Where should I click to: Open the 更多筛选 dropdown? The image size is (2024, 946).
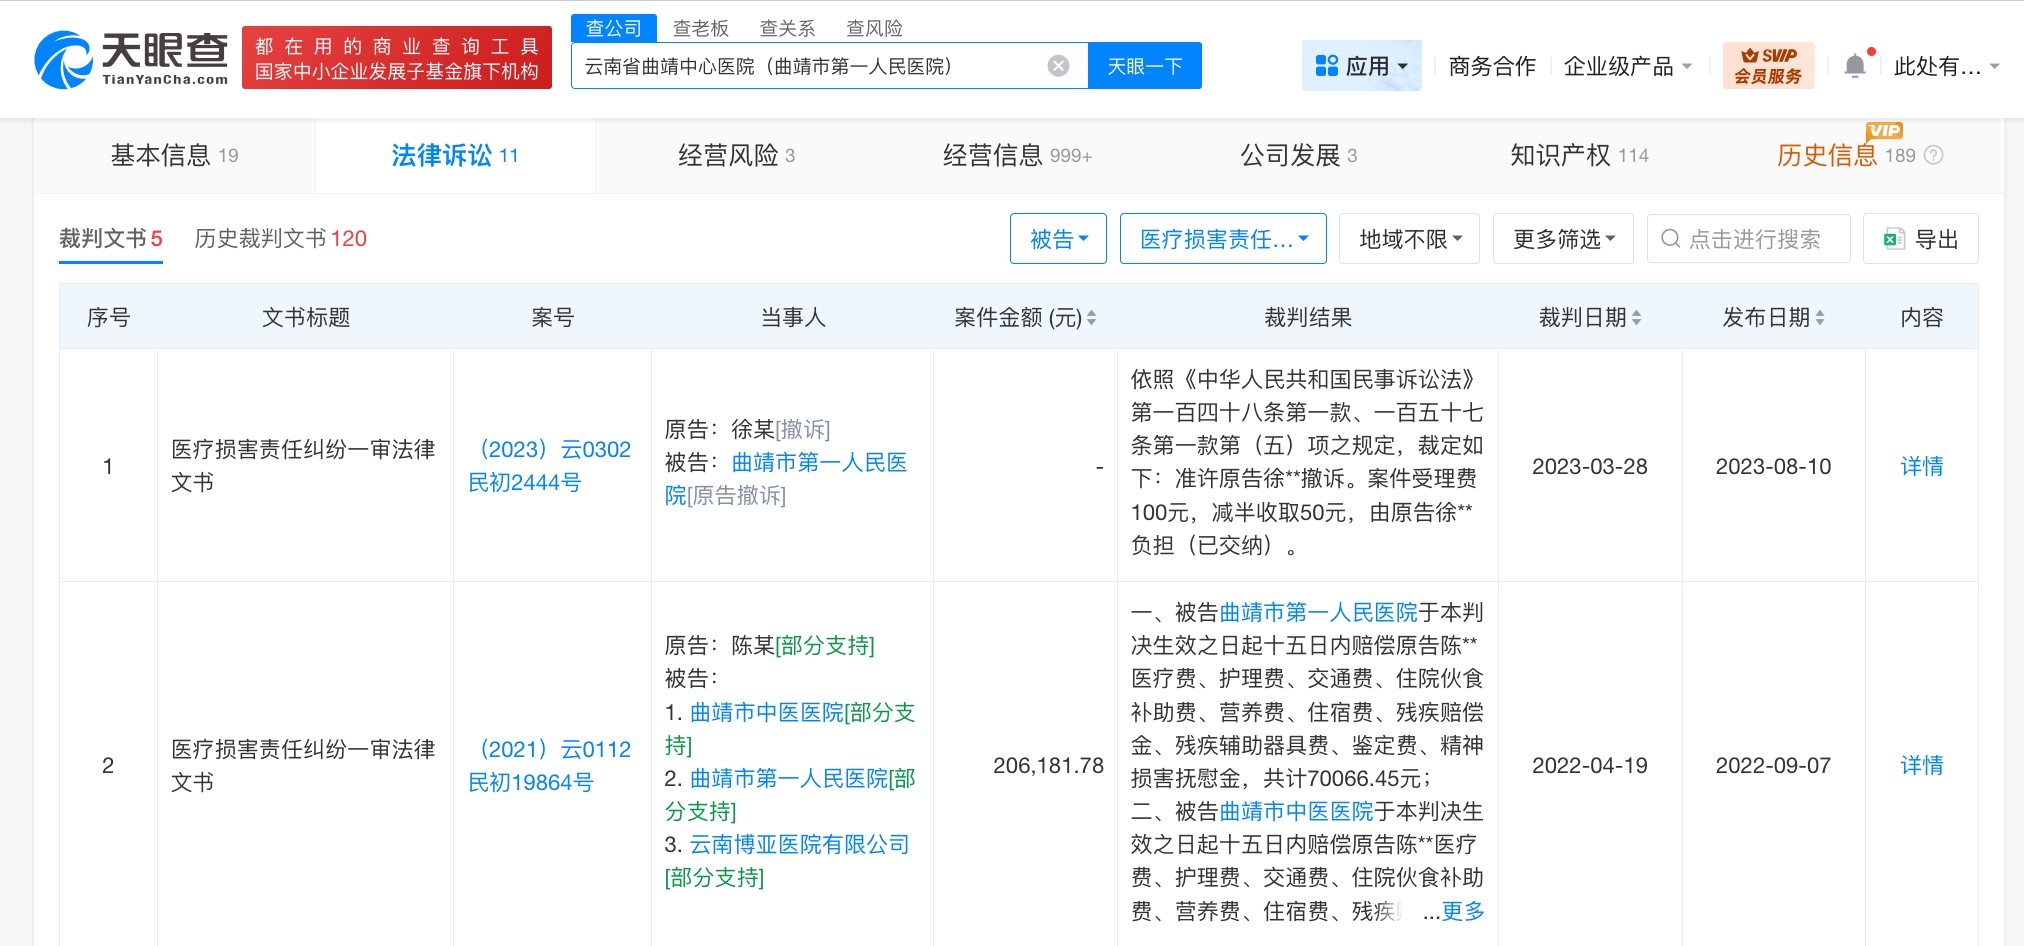tap(1562, 239)
